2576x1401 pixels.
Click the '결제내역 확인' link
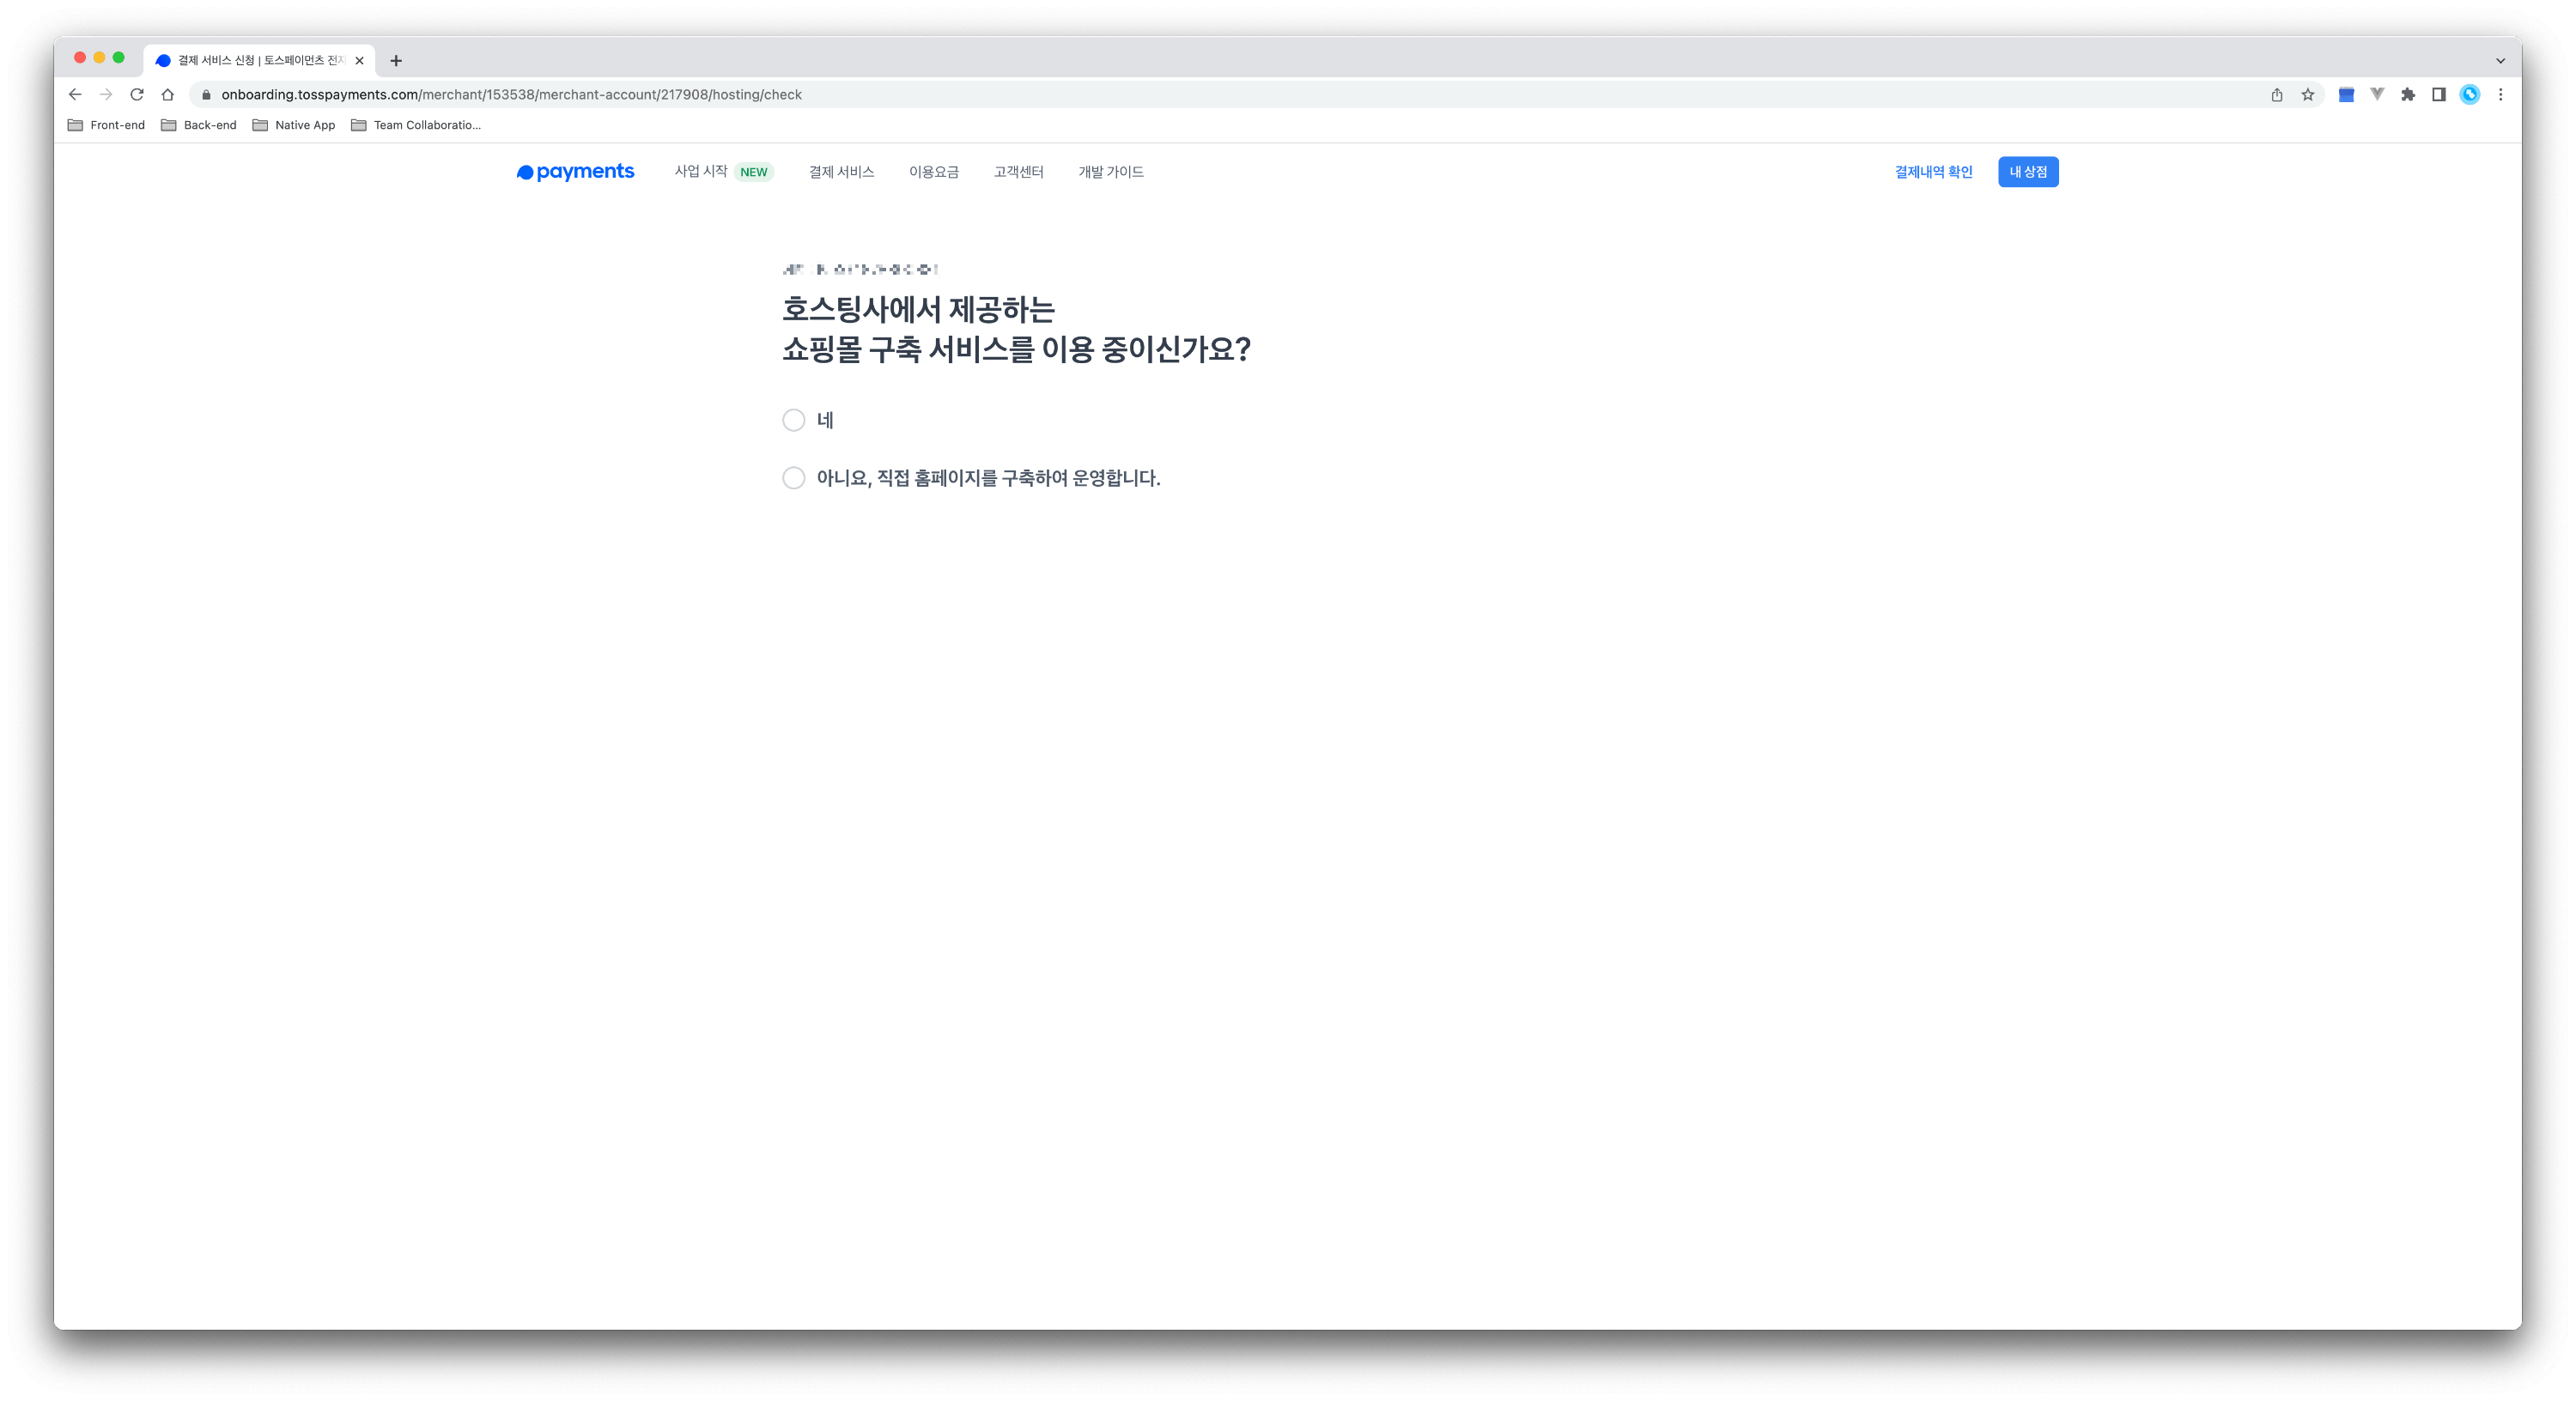point(1933,172)
